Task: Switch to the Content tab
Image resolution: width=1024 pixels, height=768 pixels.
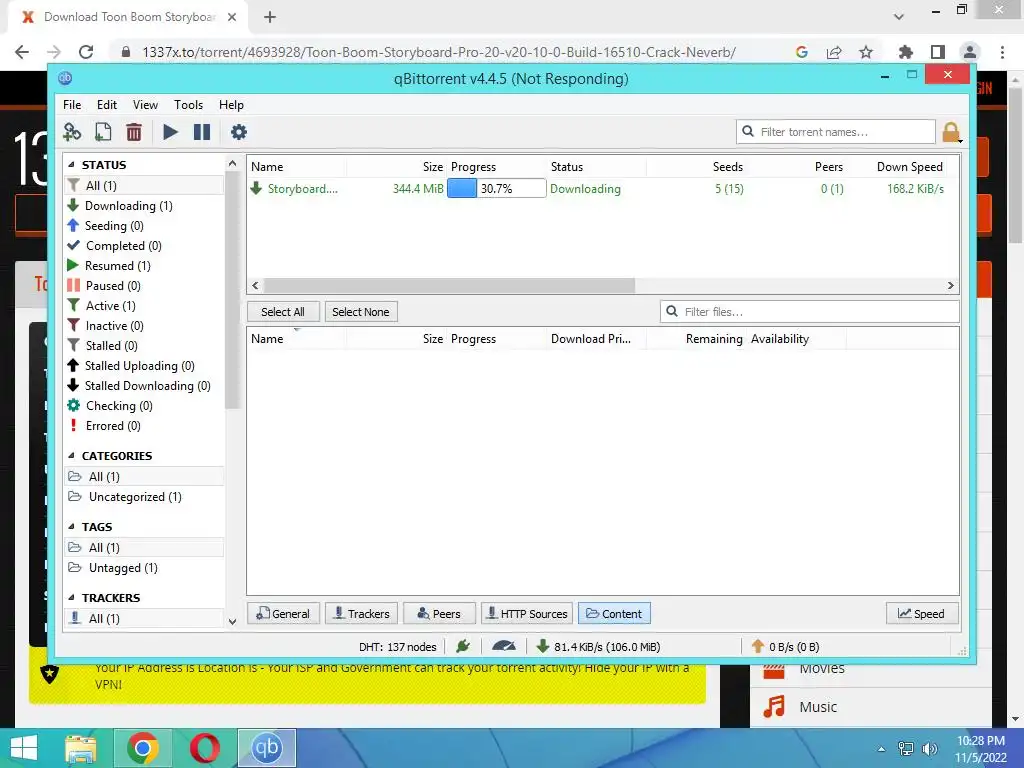Action: [x=615, y=614]
